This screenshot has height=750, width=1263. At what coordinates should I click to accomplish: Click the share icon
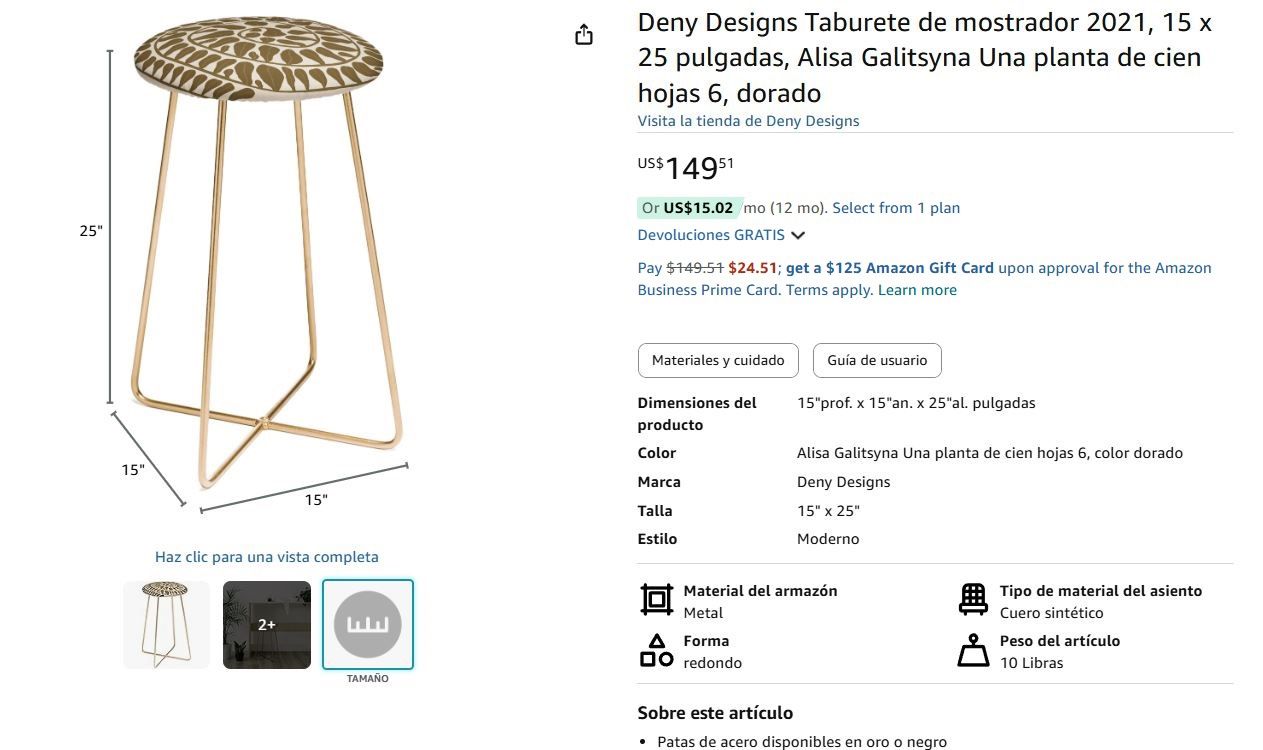click(x=584, y=33)
